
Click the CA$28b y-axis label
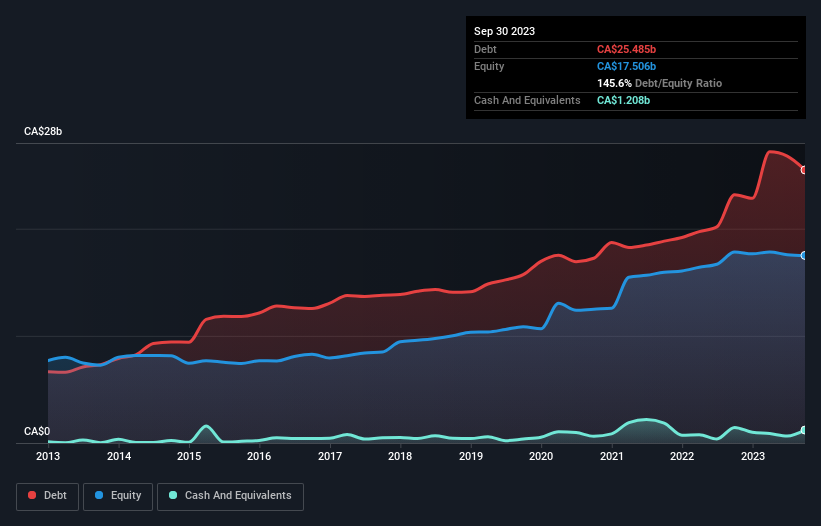[x=43, y=131]
